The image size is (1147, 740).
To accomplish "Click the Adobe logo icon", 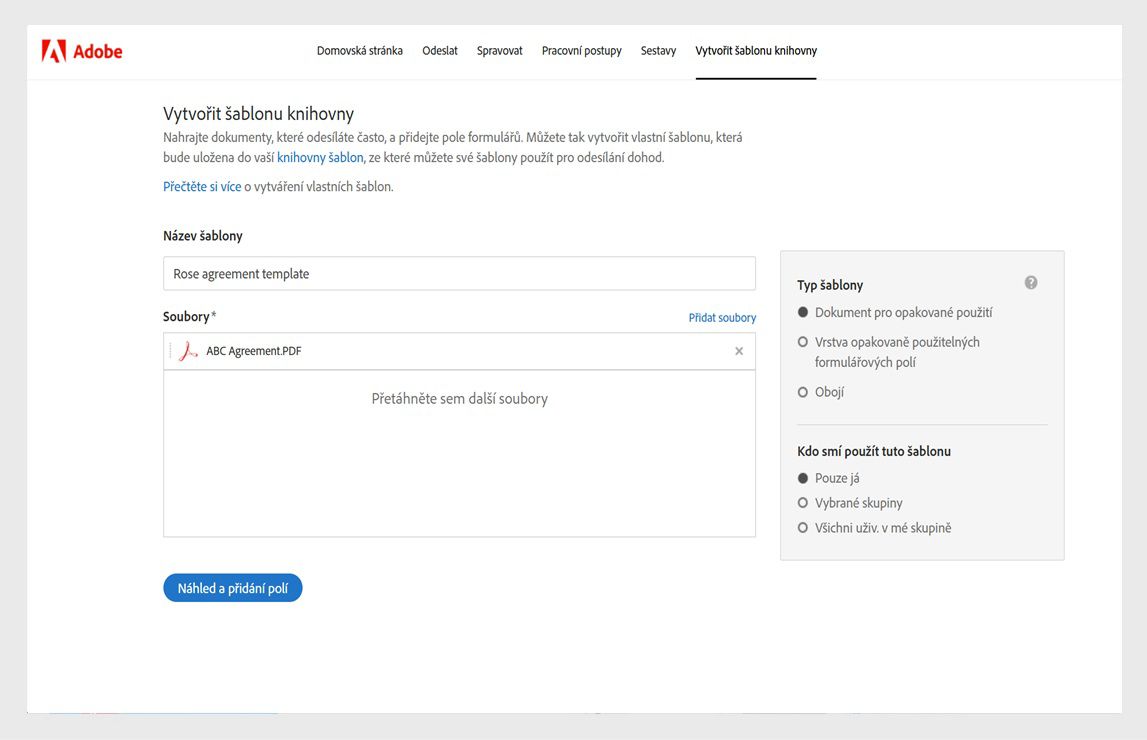I will coord(54,51).
